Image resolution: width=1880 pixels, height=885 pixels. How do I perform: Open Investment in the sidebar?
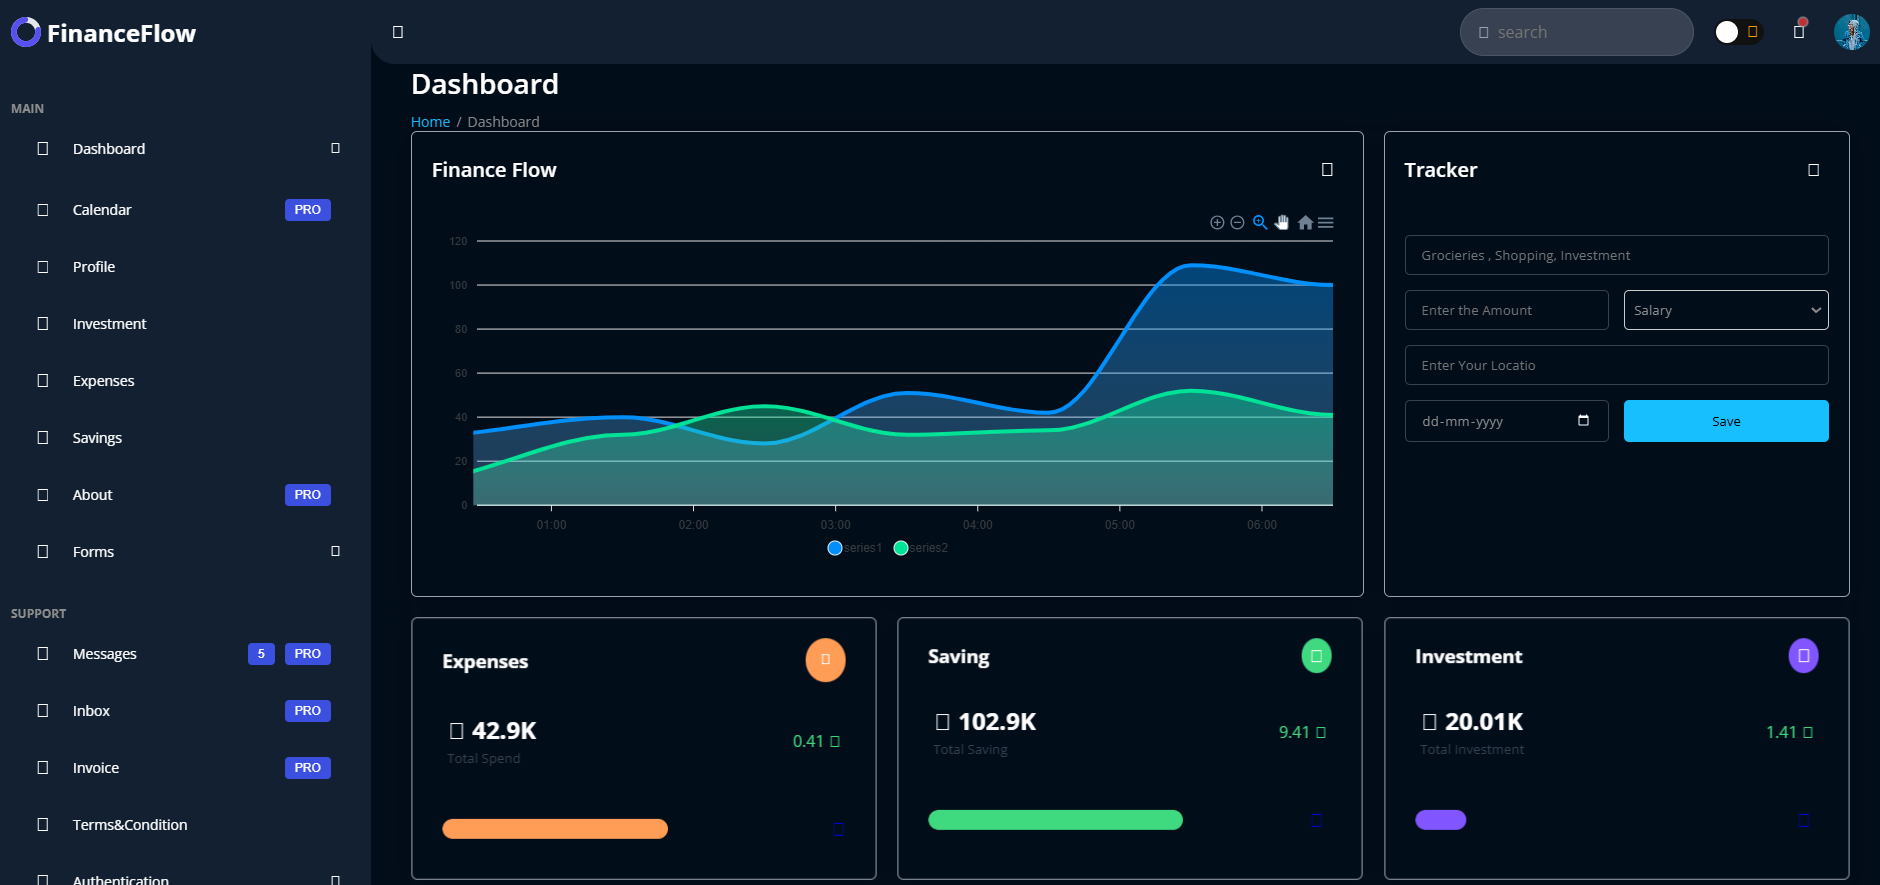[x=109, y=324]
